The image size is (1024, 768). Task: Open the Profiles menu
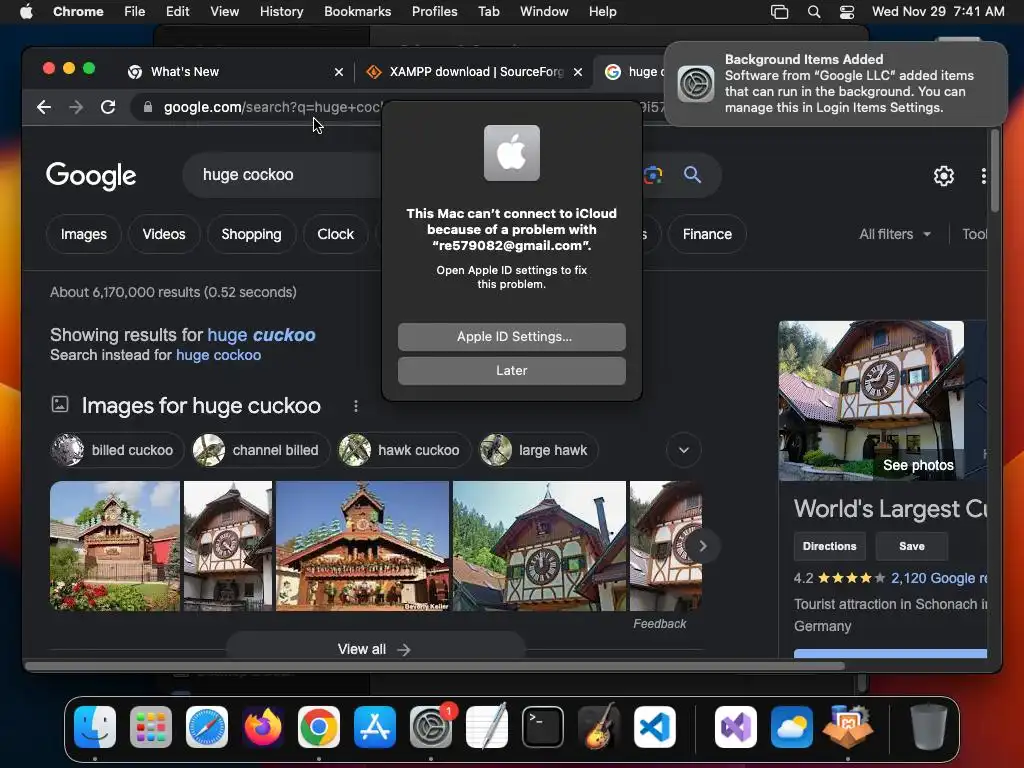coord(434,11)
